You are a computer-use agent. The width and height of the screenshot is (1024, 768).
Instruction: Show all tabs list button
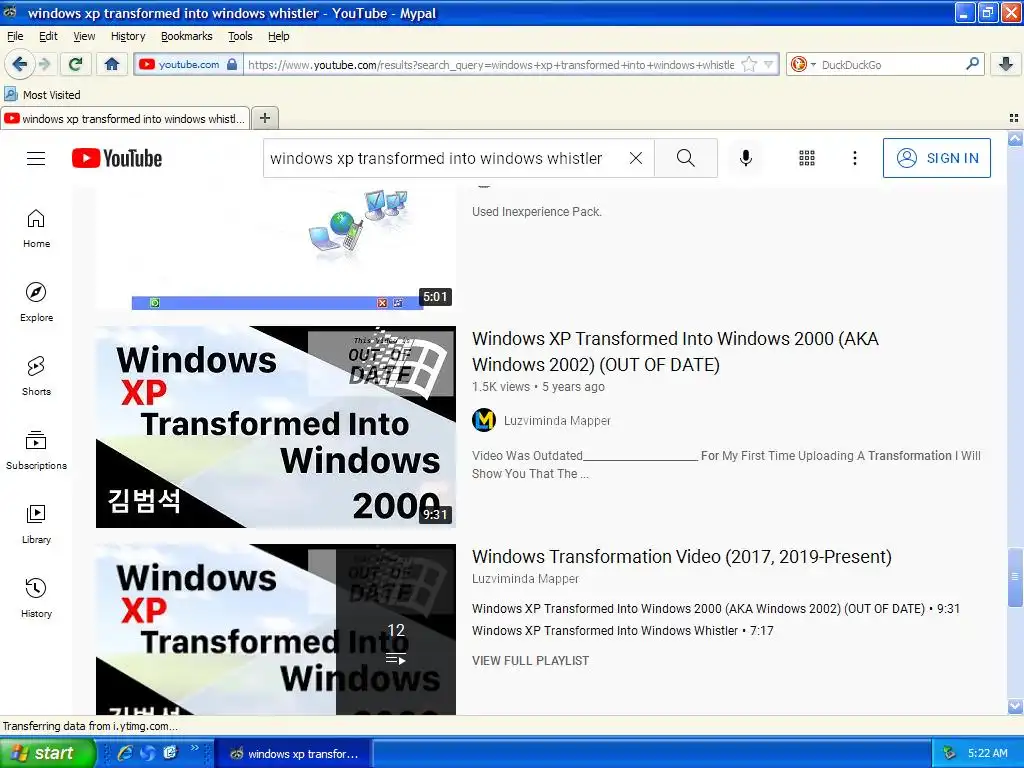pyautogui.click(x=1014, y=118)
